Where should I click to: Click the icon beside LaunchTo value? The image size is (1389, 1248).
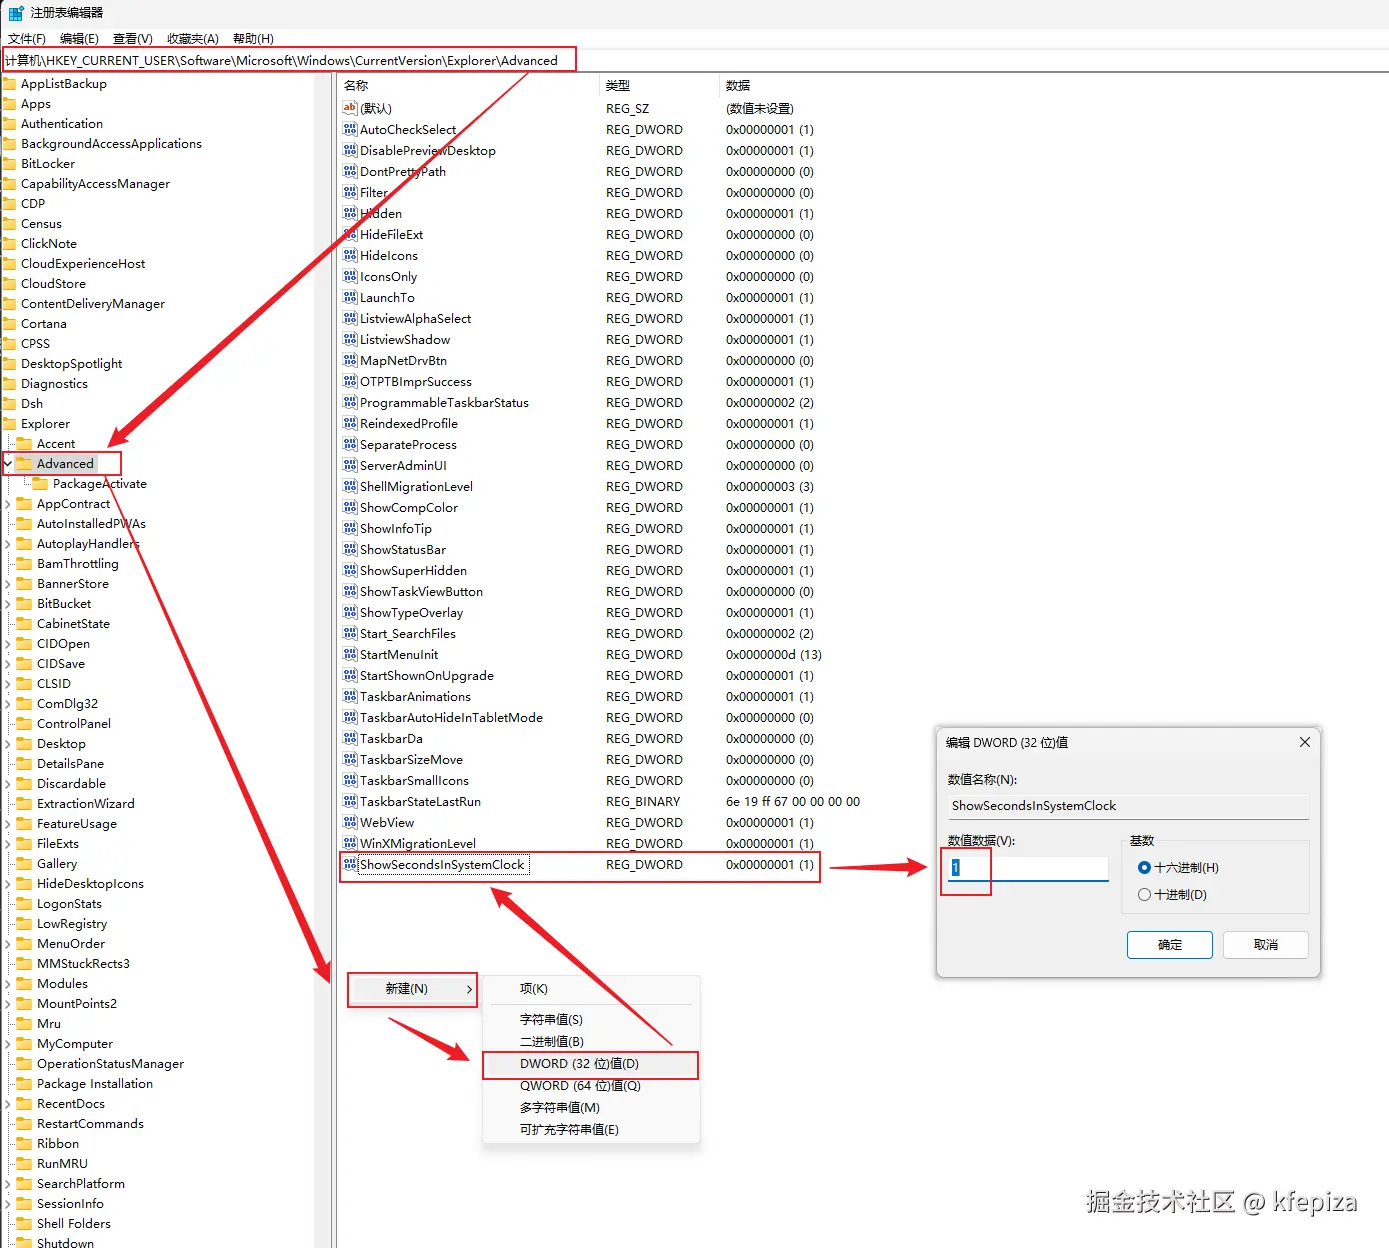click(350, 297)
